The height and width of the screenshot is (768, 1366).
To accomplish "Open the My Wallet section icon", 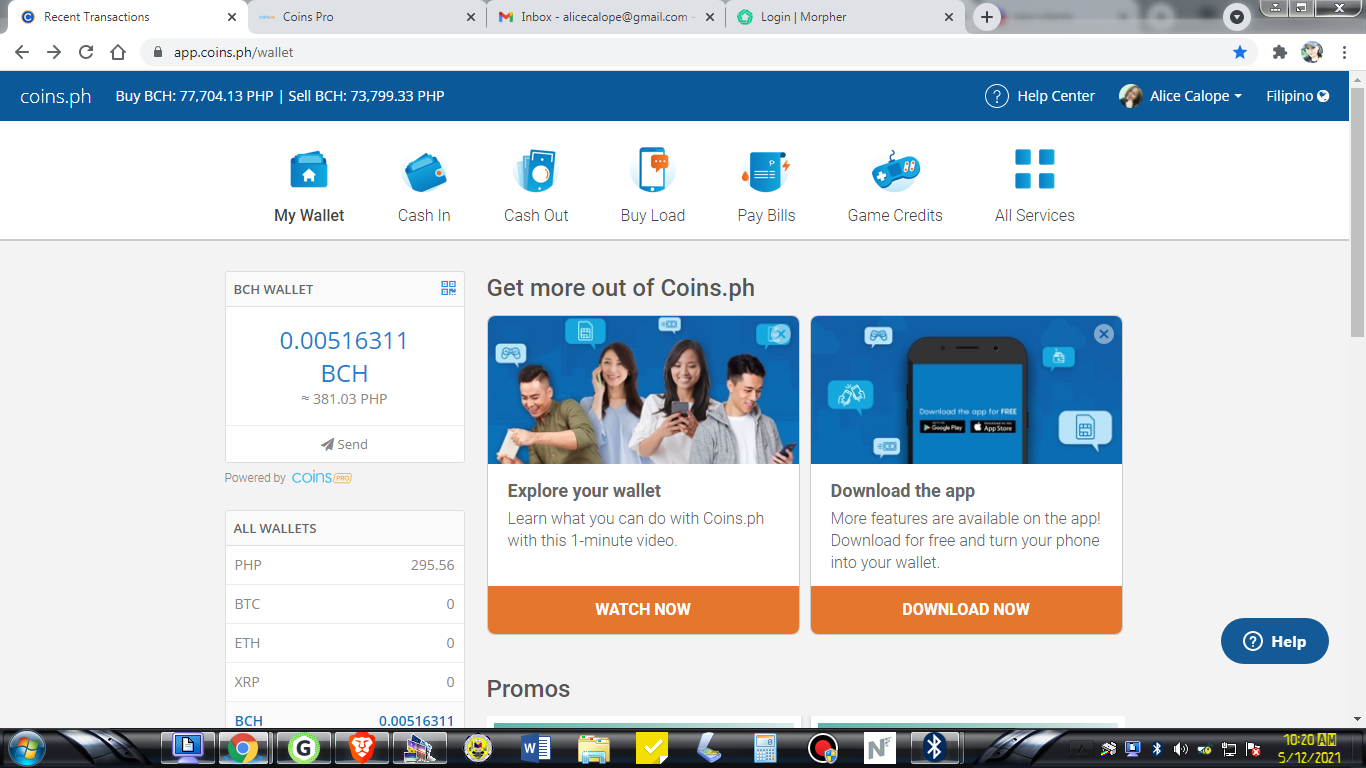I will click(x=309, y=170).
